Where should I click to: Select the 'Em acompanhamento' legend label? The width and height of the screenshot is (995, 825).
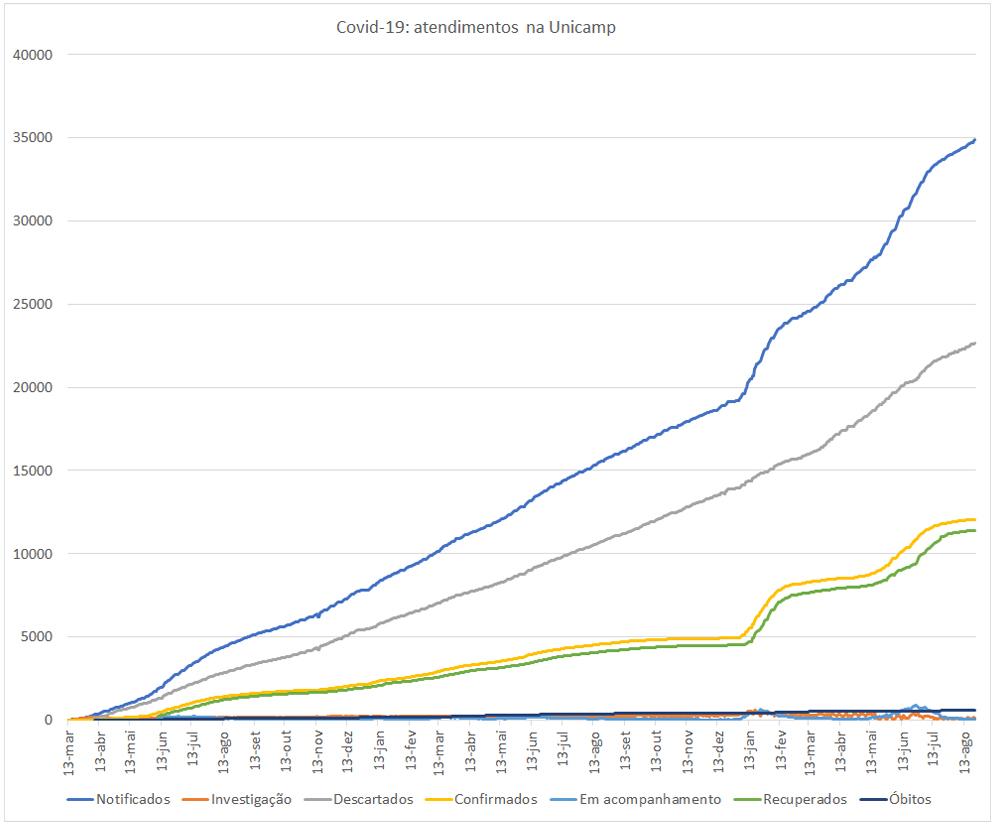650,799
